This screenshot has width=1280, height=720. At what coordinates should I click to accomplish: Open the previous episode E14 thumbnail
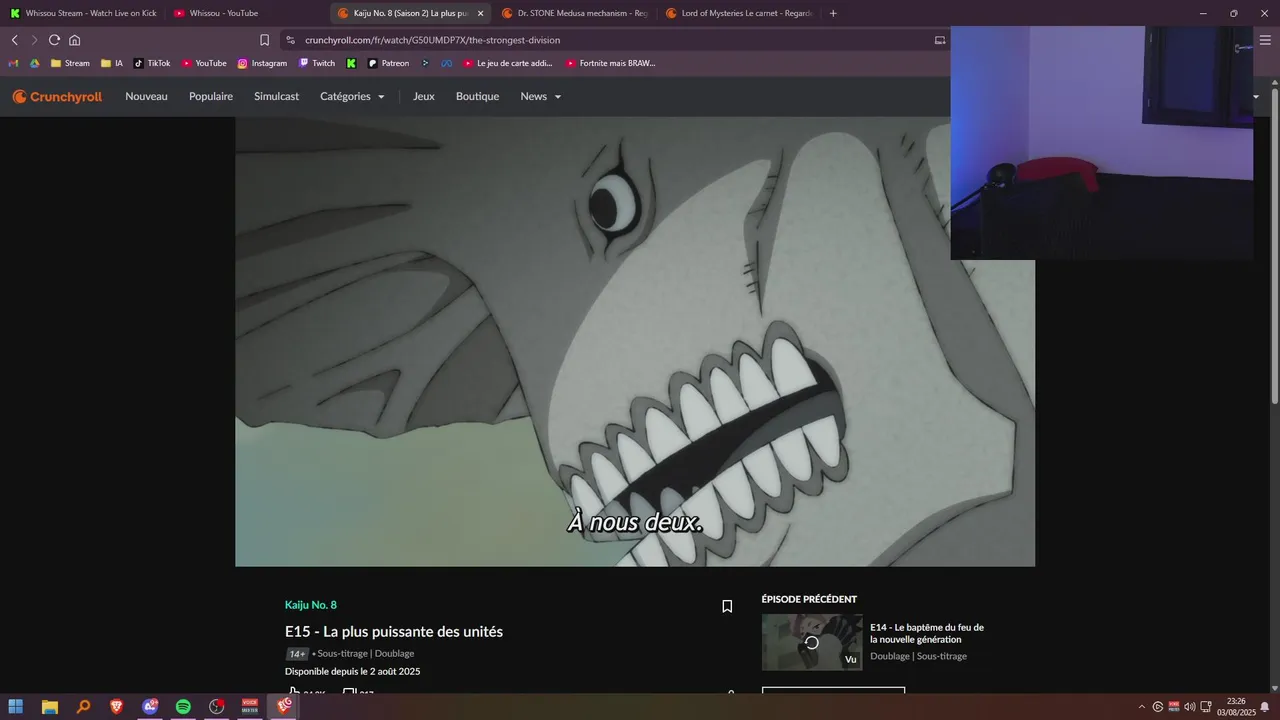tap(812, 642)
